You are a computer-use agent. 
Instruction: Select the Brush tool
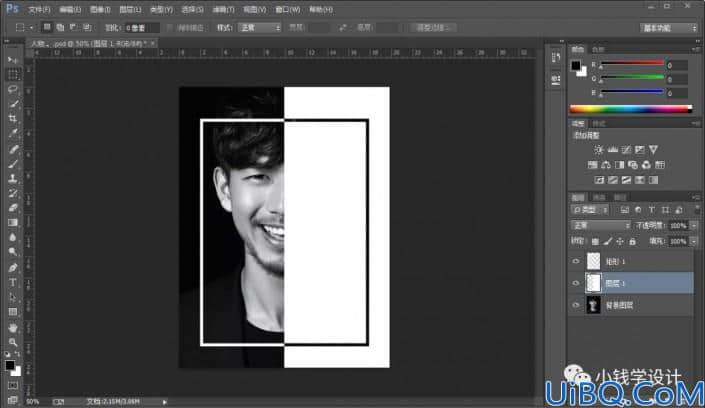pos(13,163)
